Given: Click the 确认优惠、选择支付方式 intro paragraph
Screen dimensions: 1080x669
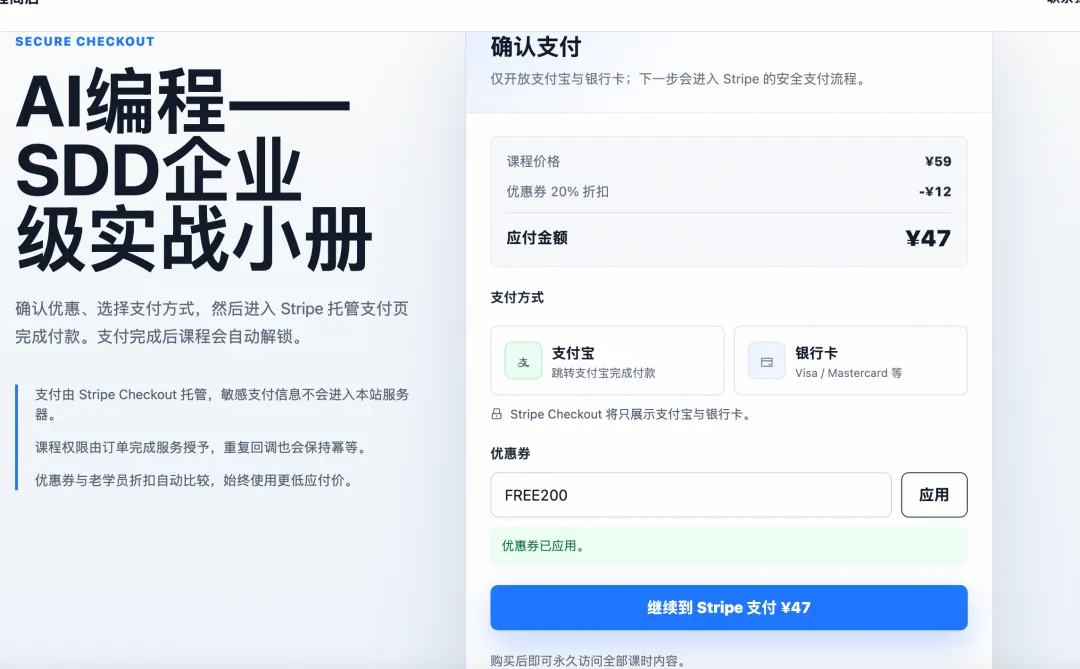Looking at the screenshot, I should (212, 322).
